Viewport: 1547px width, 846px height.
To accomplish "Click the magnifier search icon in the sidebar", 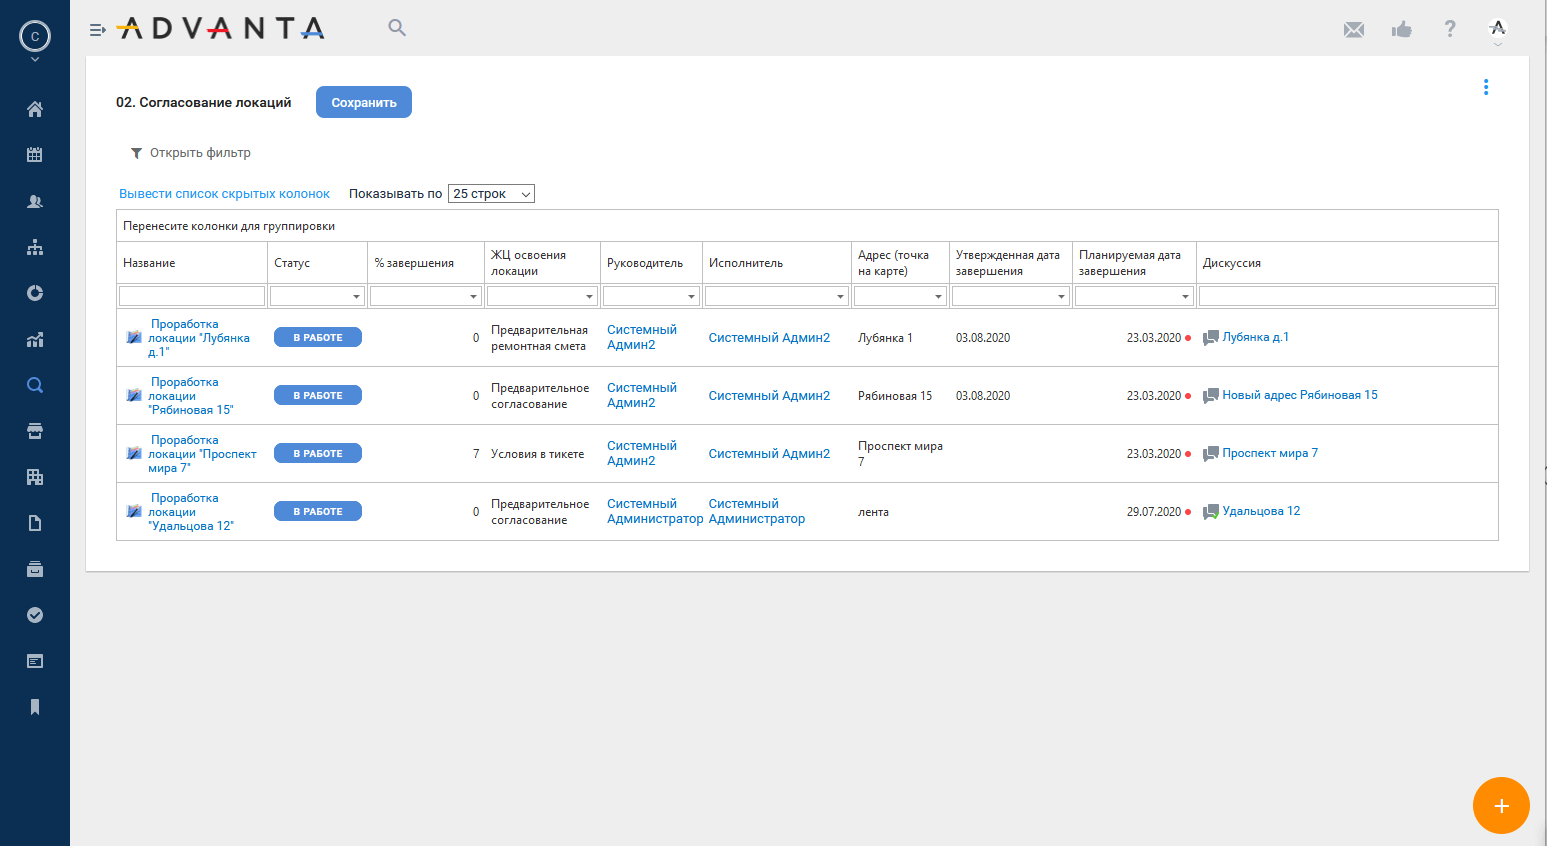I will pyautogui.click(x=35, y=385).
